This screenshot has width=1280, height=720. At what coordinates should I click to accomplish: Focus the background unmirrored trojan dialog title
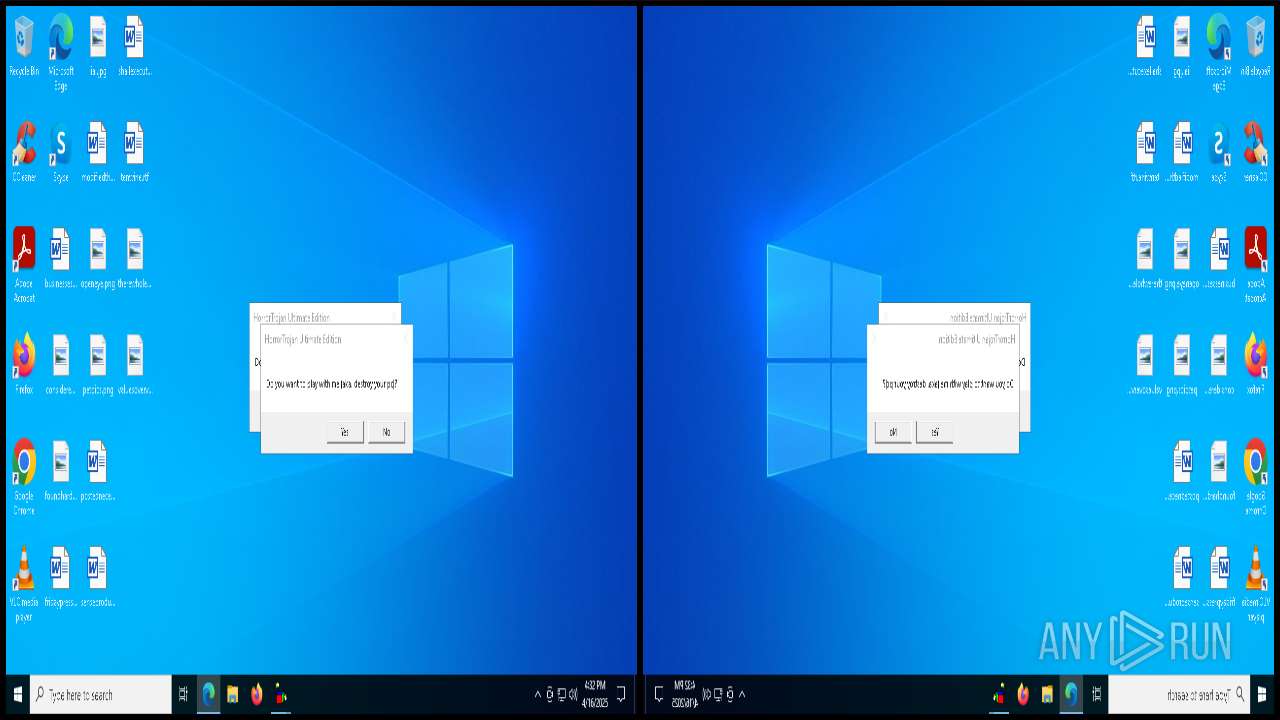pyautogui.click(x=292, y=317)
